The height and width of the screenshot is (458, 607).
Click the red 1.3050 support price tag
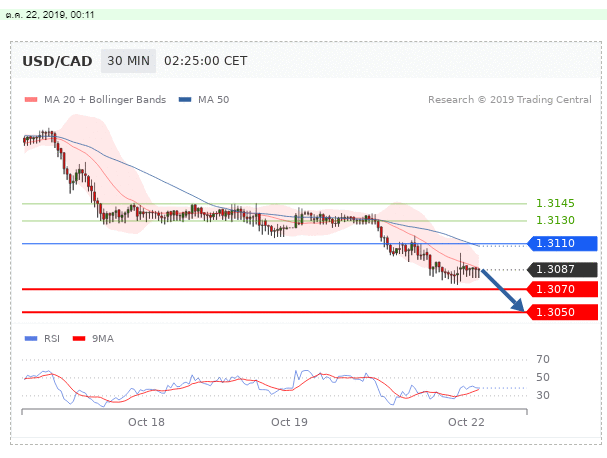pyautogui.click(x=562, y=312)
